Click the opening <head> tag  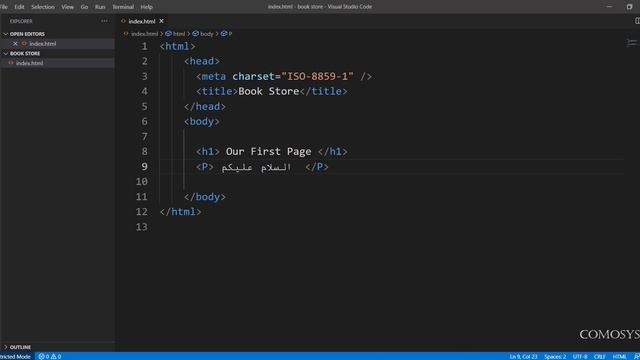coord(202,61)
